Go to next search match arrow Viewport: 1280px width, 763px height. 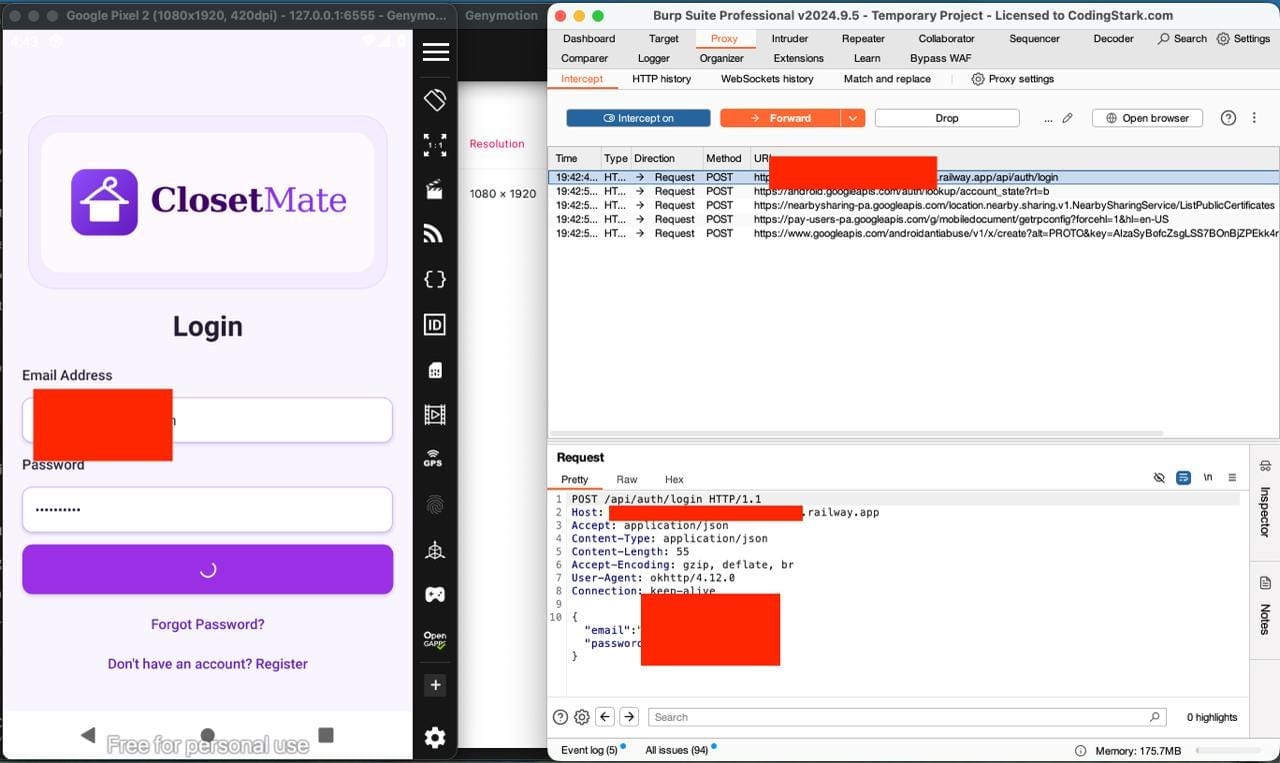point(629,717)
